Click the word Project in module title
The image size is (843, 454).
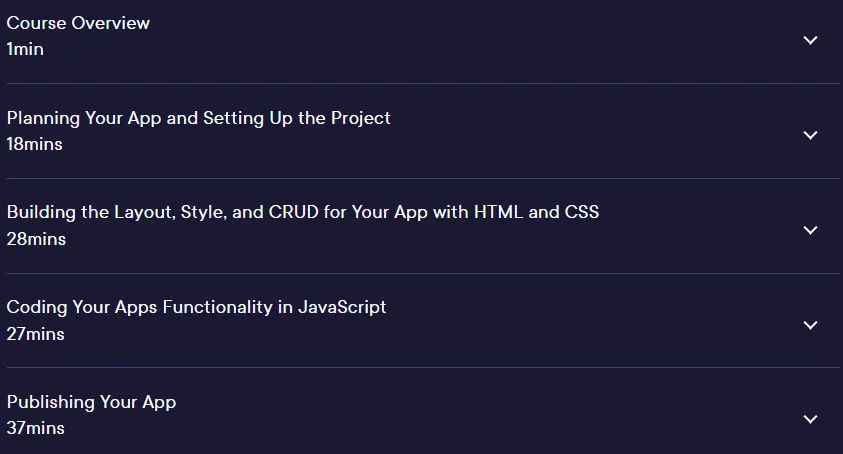click(x=361, y=118)
